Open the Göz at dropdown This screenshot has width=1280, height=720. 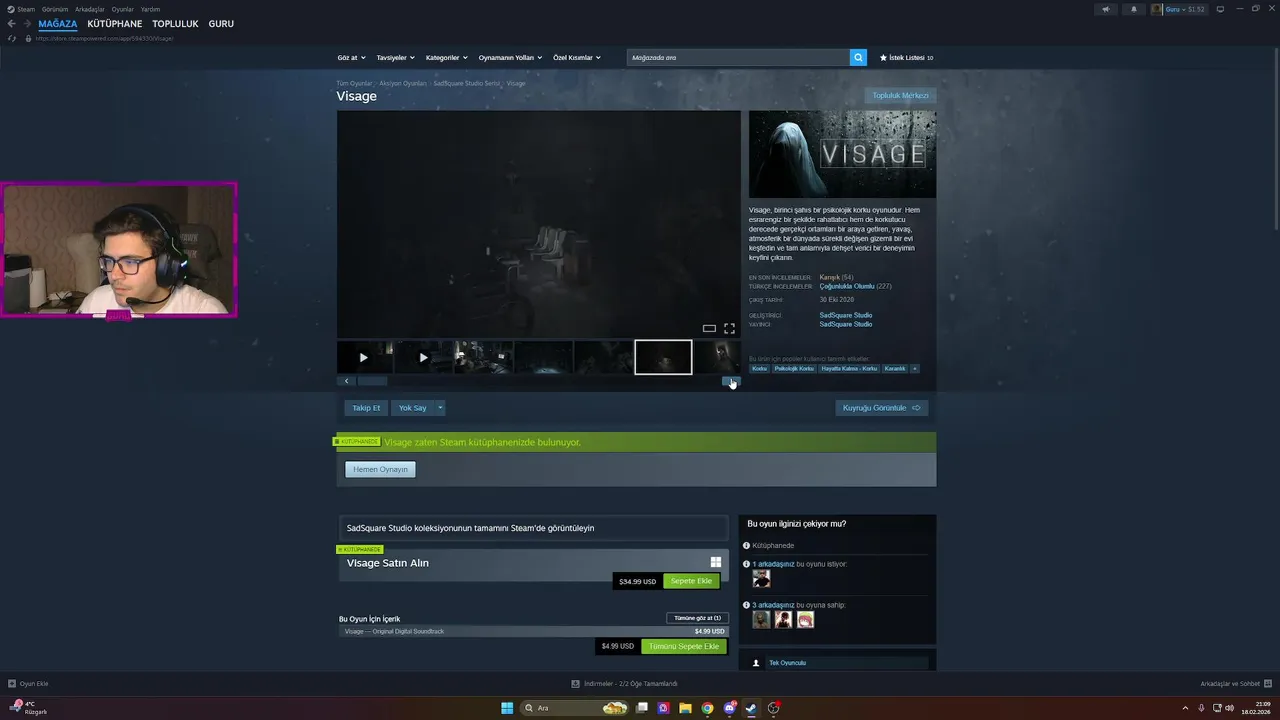(351, 58)
